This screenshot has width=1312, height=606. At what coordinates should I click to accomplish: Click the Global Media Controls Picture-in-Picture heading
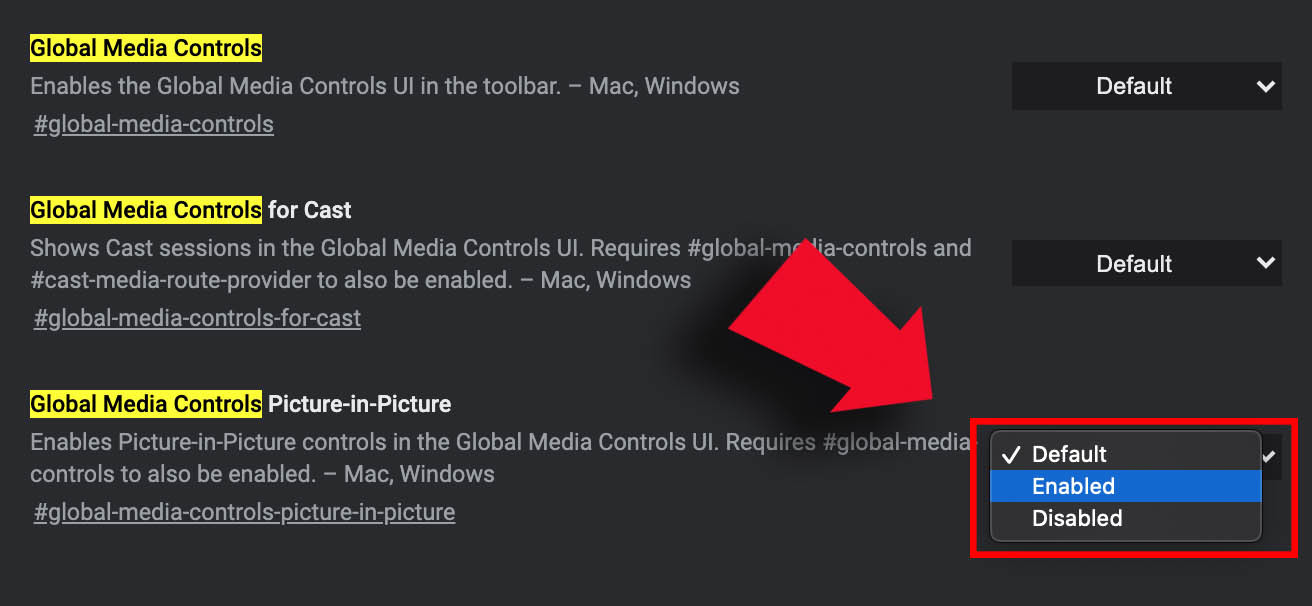click(x=241, y=404)
